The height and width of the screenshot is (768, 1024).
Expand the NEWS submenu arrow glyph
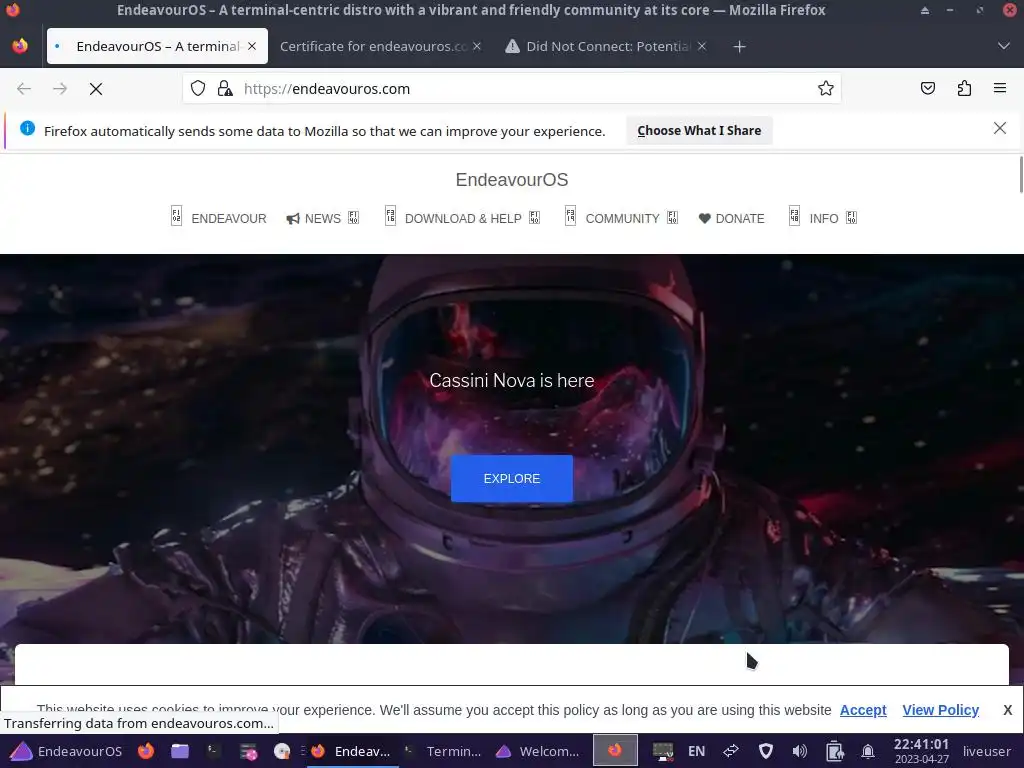click(x=353, y=217)
